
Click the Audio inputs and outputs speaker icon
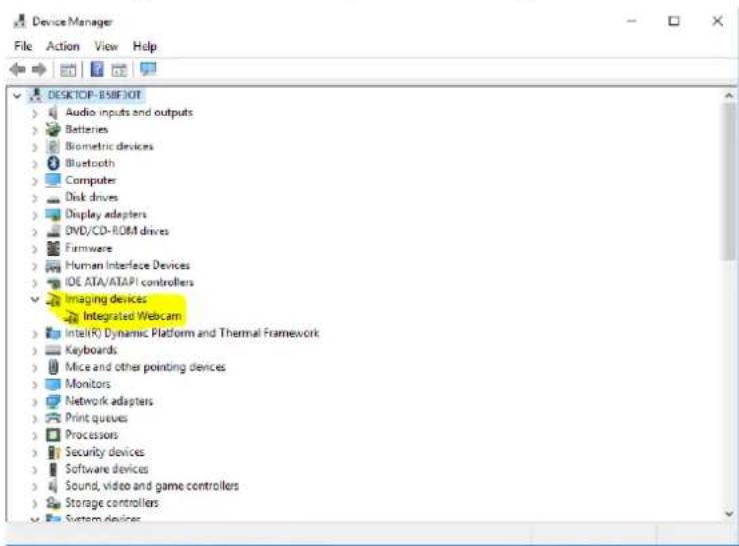(53, 112)
